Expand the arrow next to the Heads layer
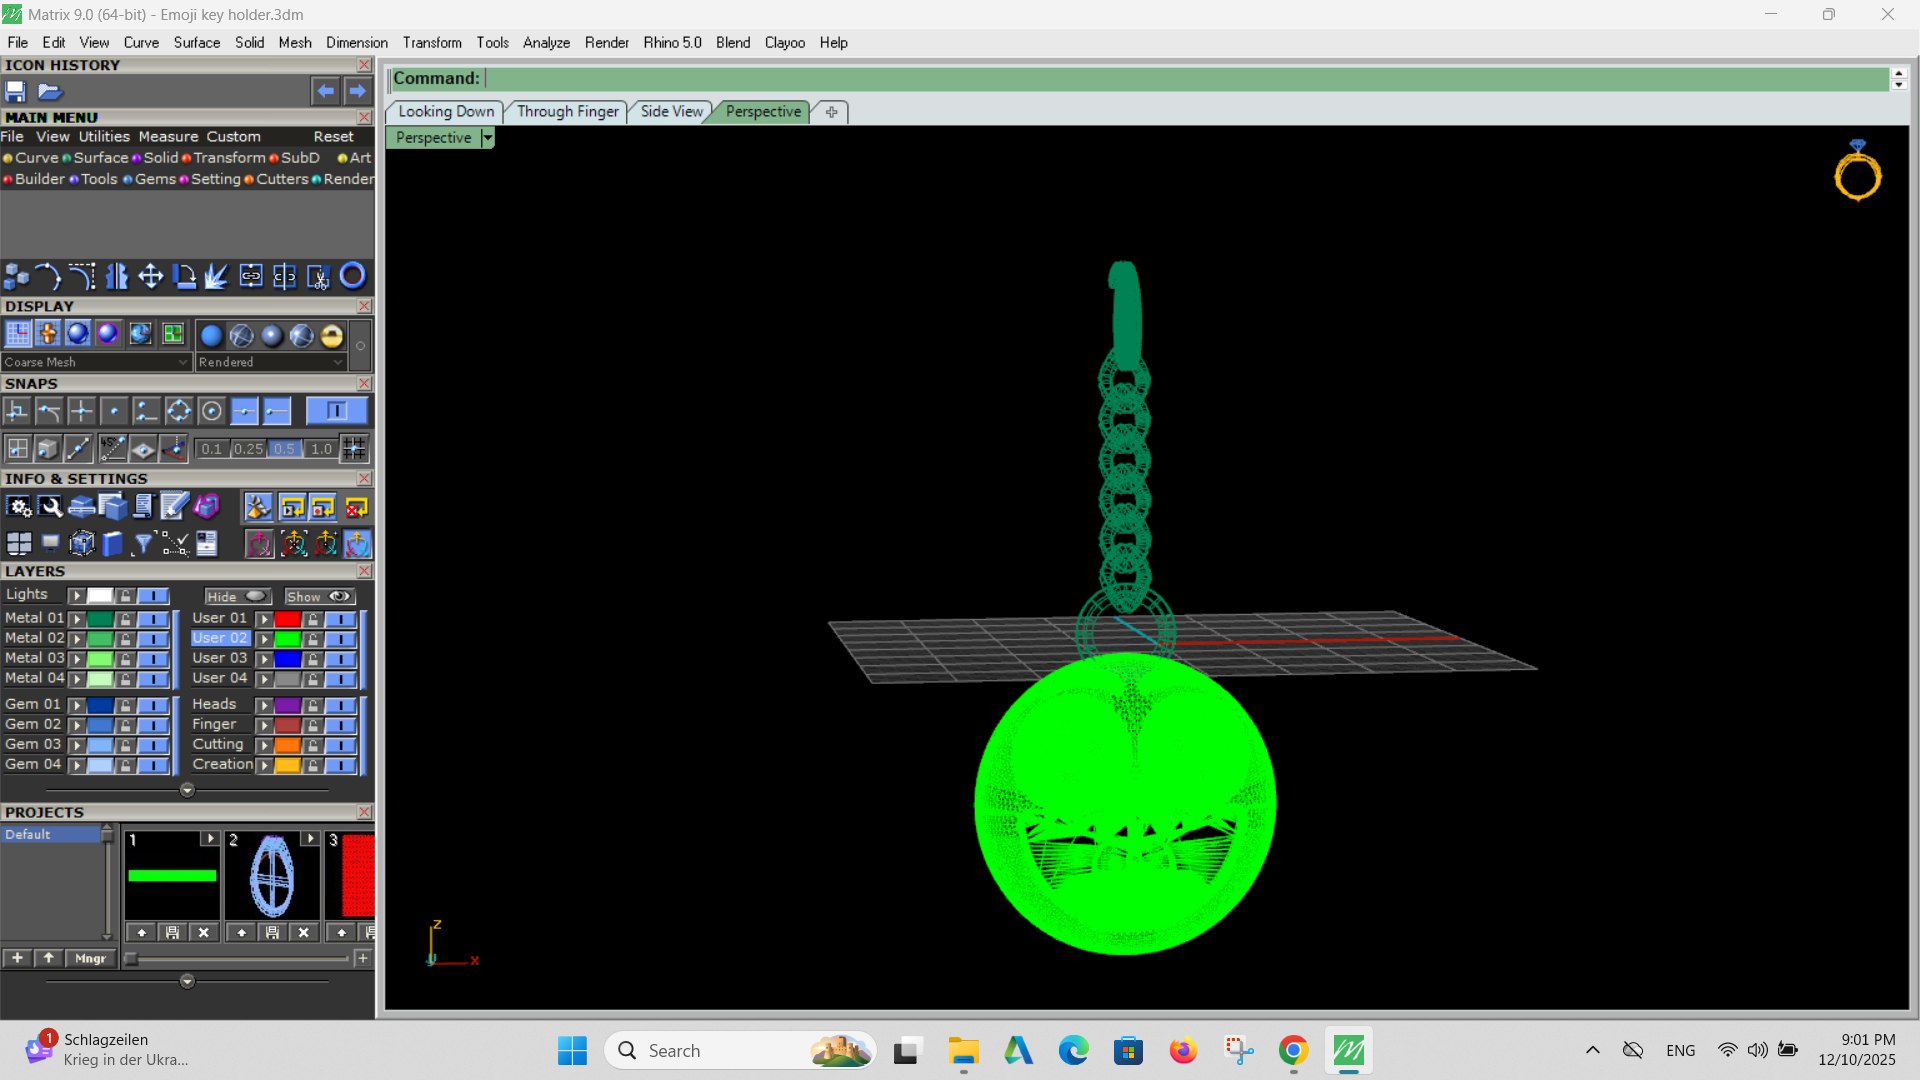The width and height of the screenshot is (1920, 1080). click(x=264, y=705)
